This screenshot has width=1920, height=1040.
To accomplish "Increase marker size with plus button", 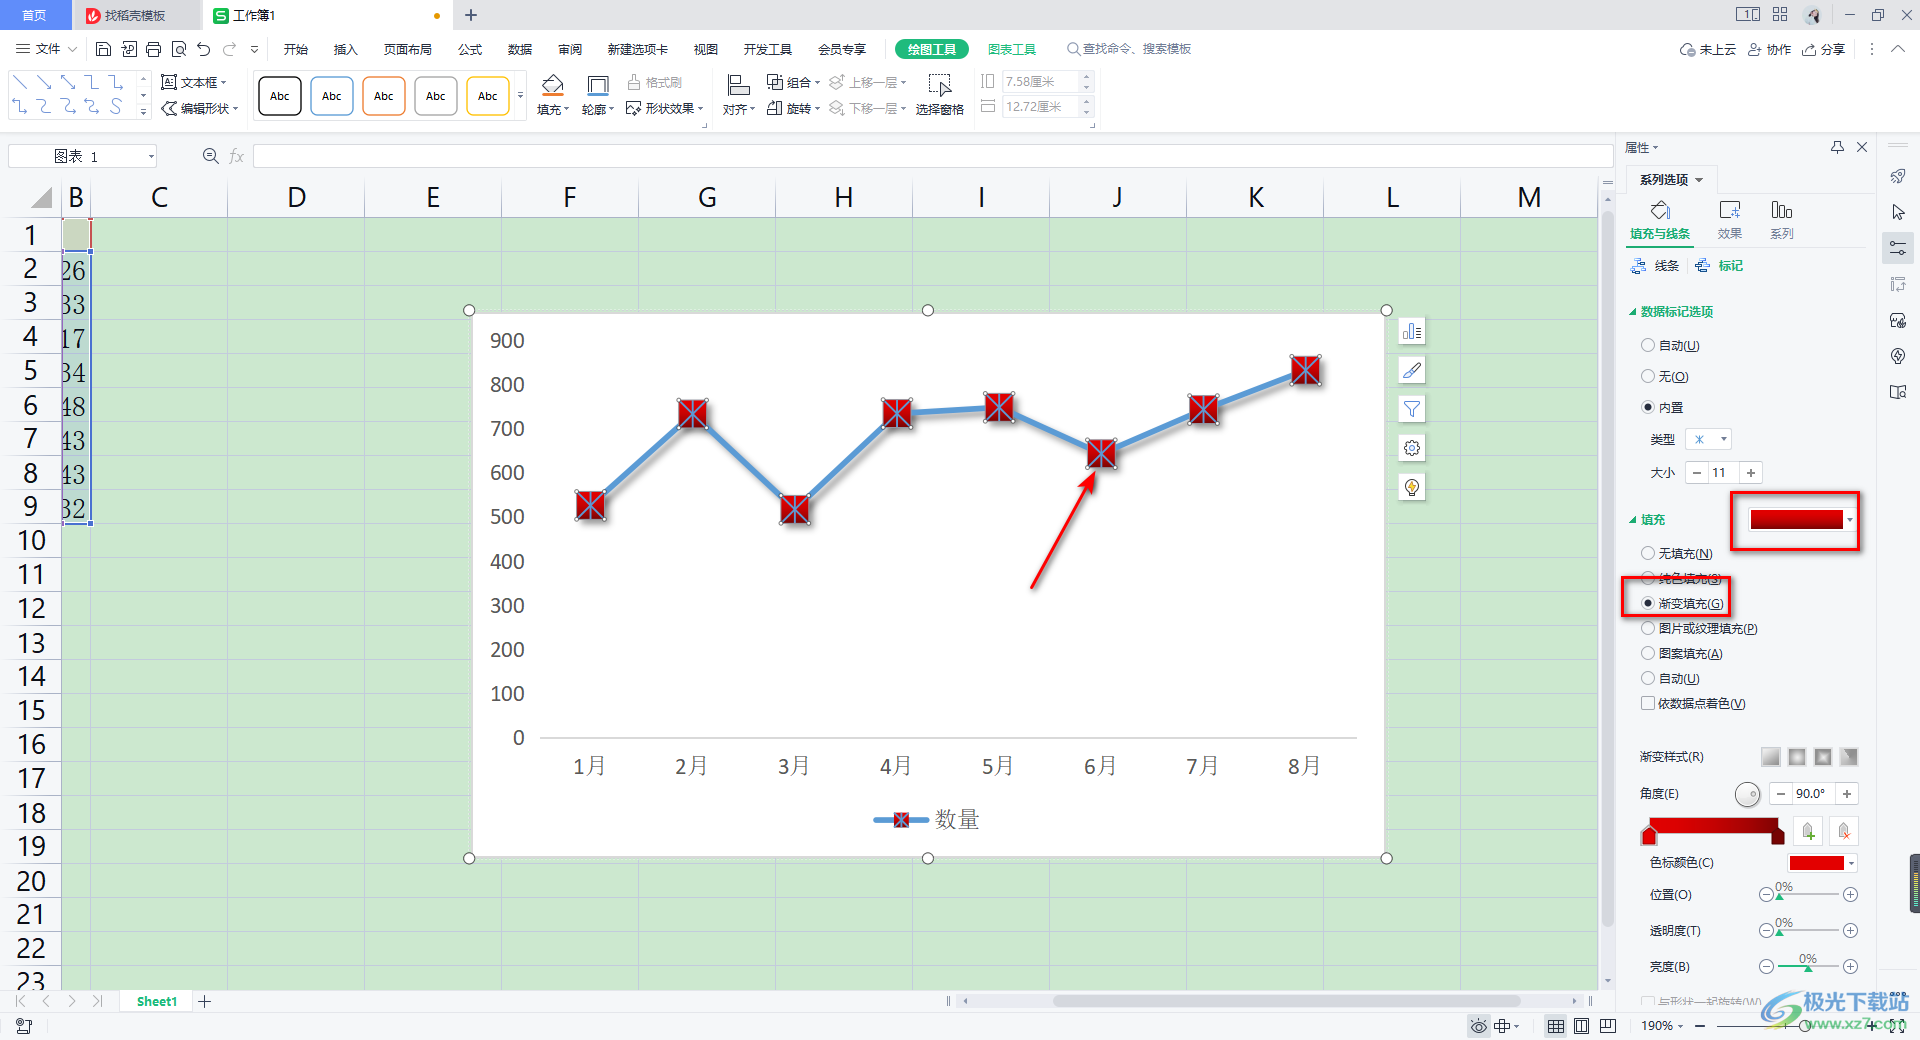I will tap(1751, 473).
